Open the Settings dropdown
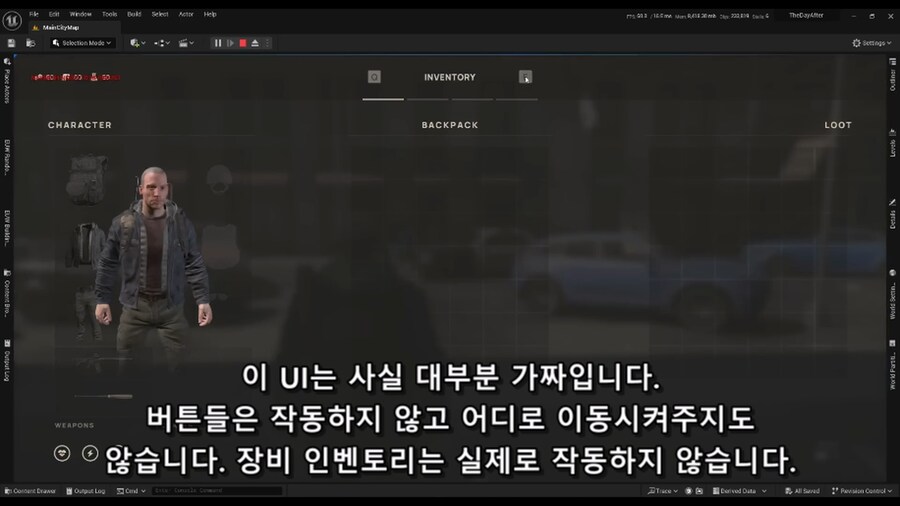Image resolution: width=900 pixels, height=506 pixels. [x=871, y=43]
